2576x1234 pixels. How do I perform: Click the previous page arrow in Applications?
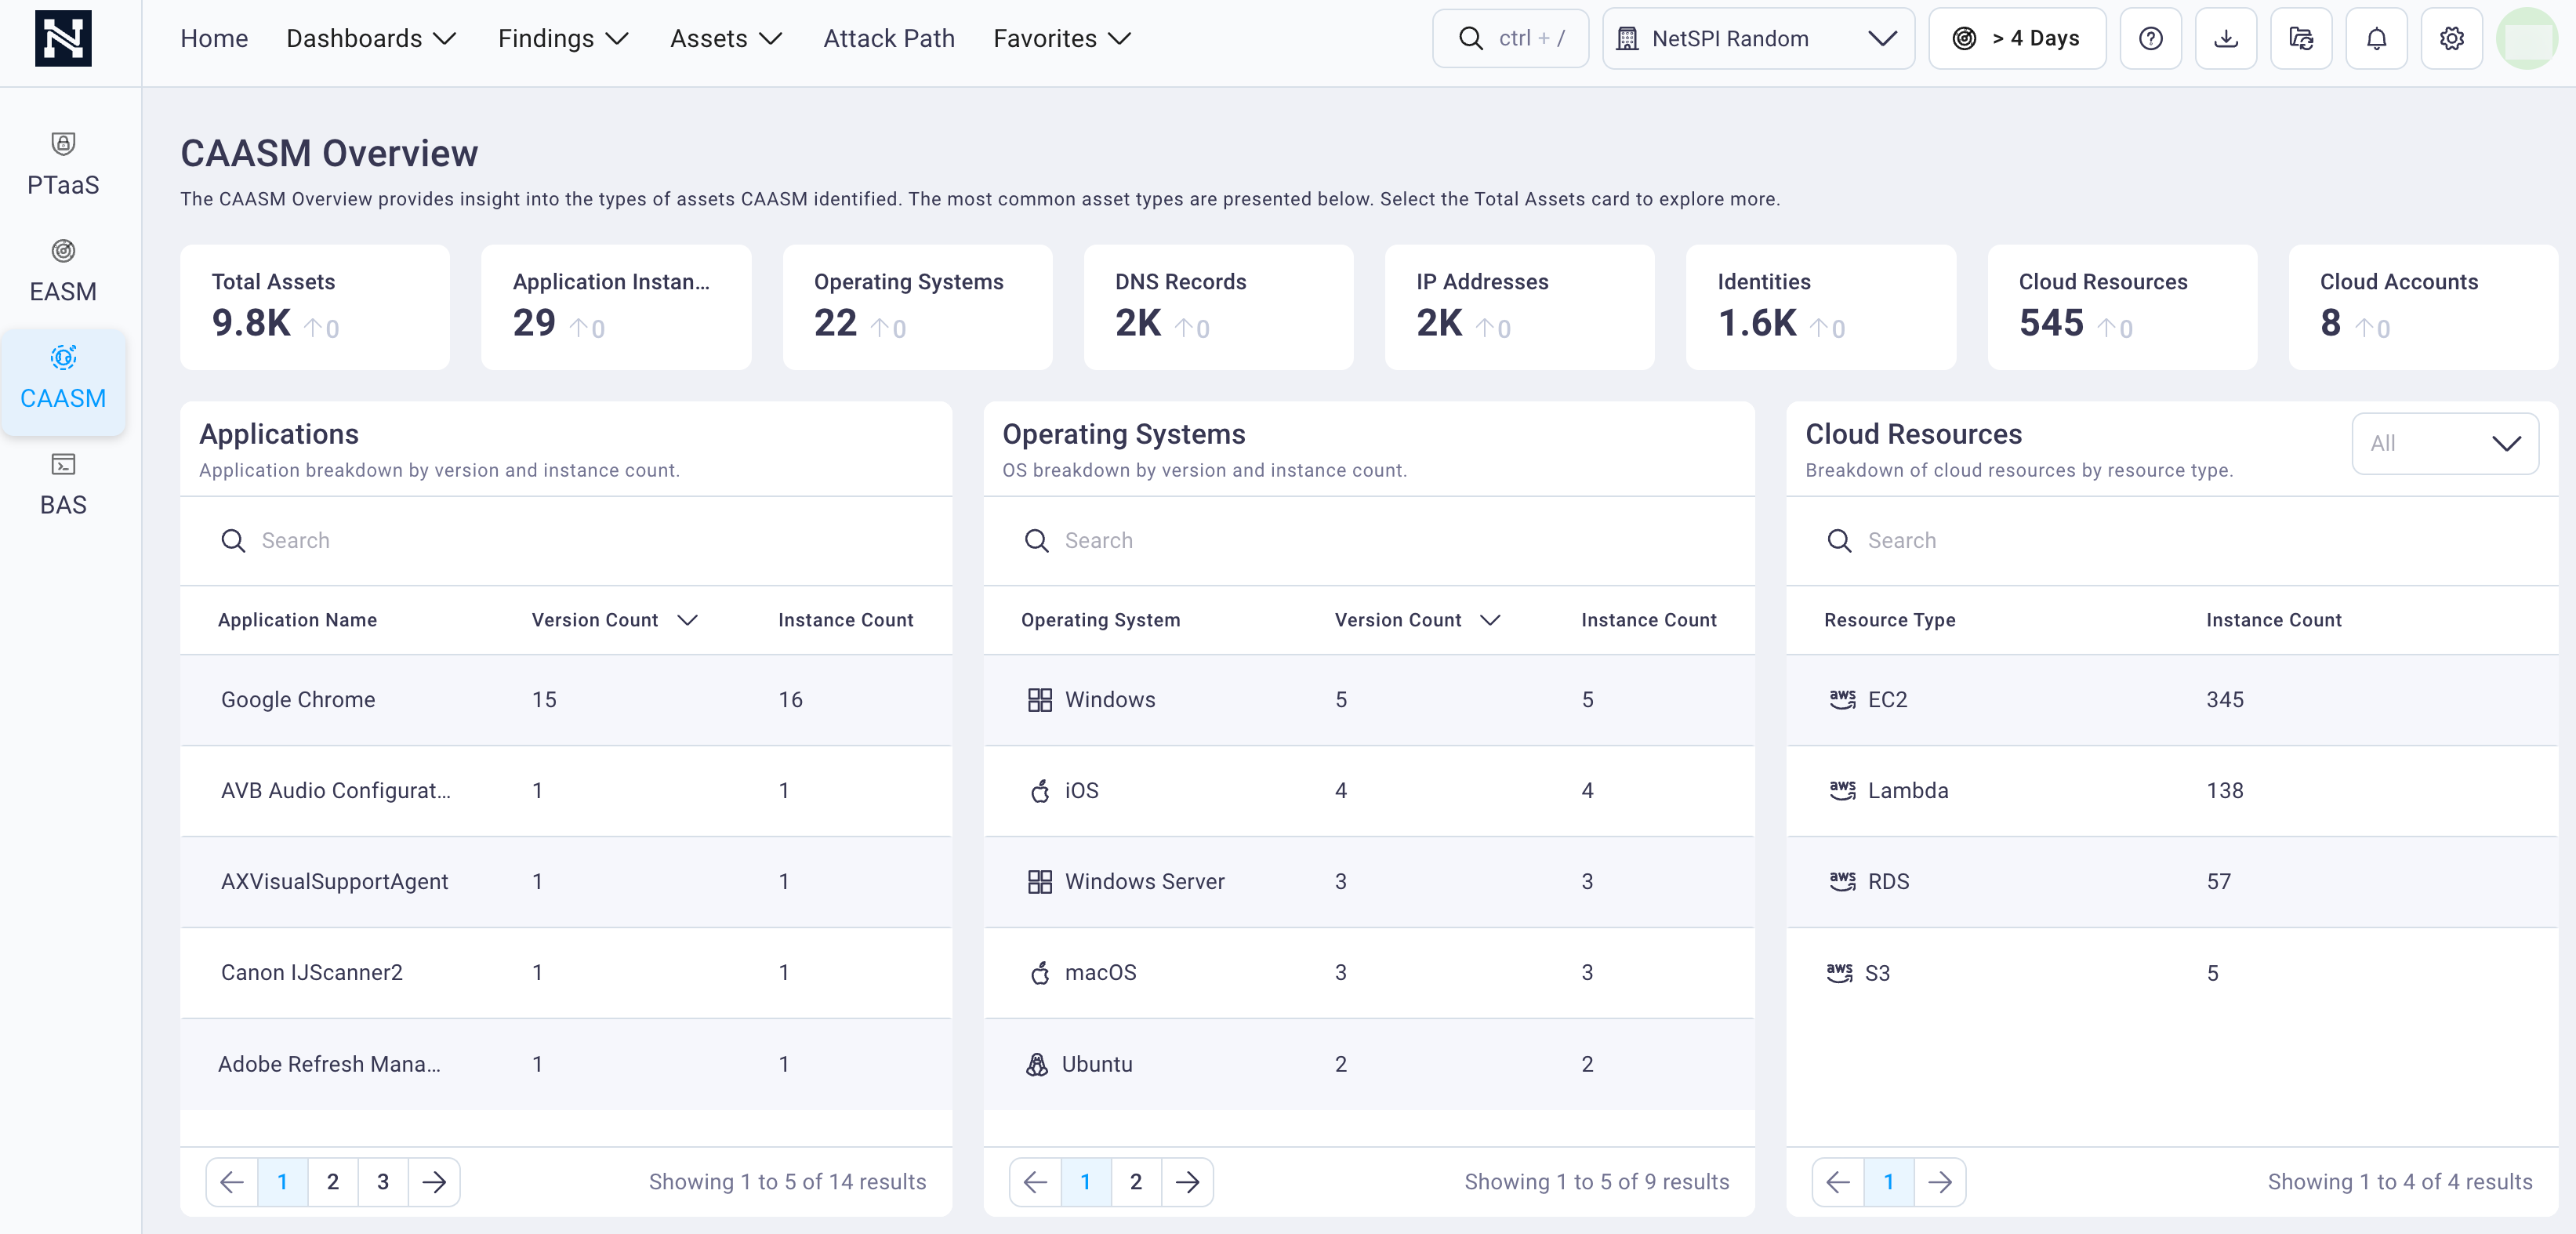click(232, 1182)
